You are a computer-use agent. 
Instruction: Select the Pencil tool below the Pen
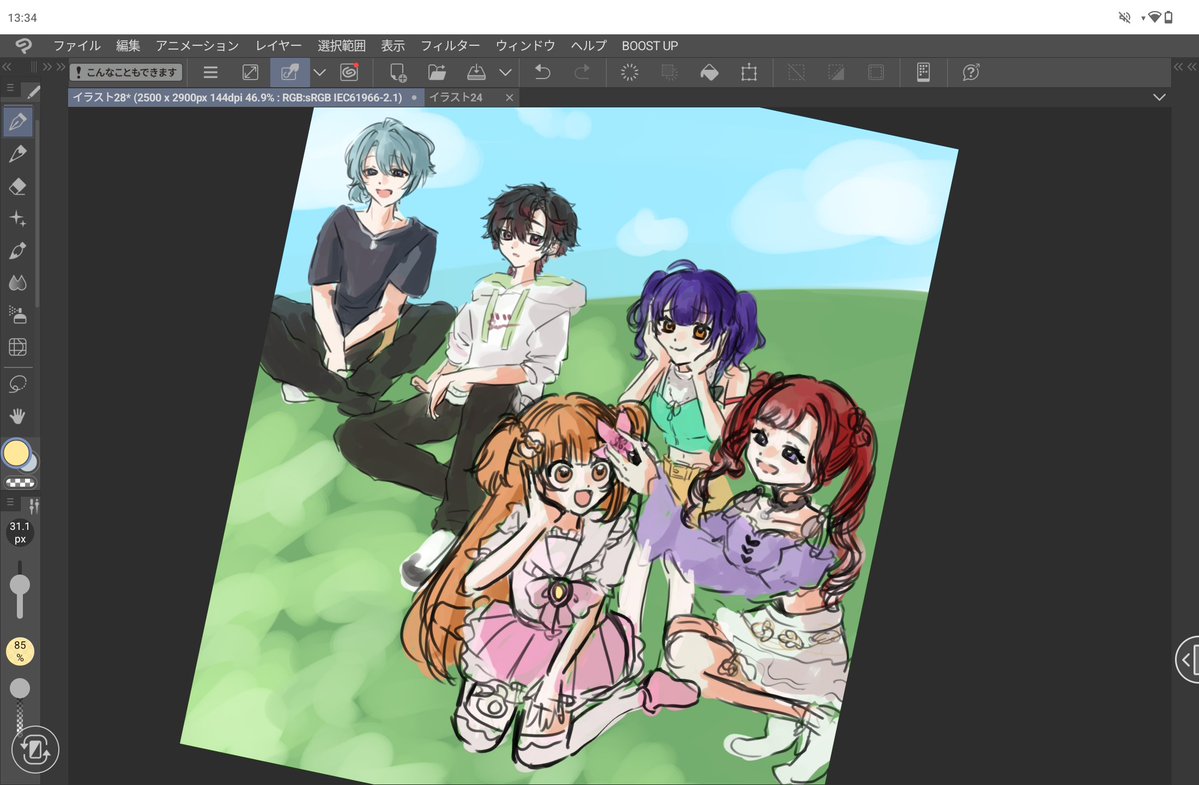[x=18, y=154]
